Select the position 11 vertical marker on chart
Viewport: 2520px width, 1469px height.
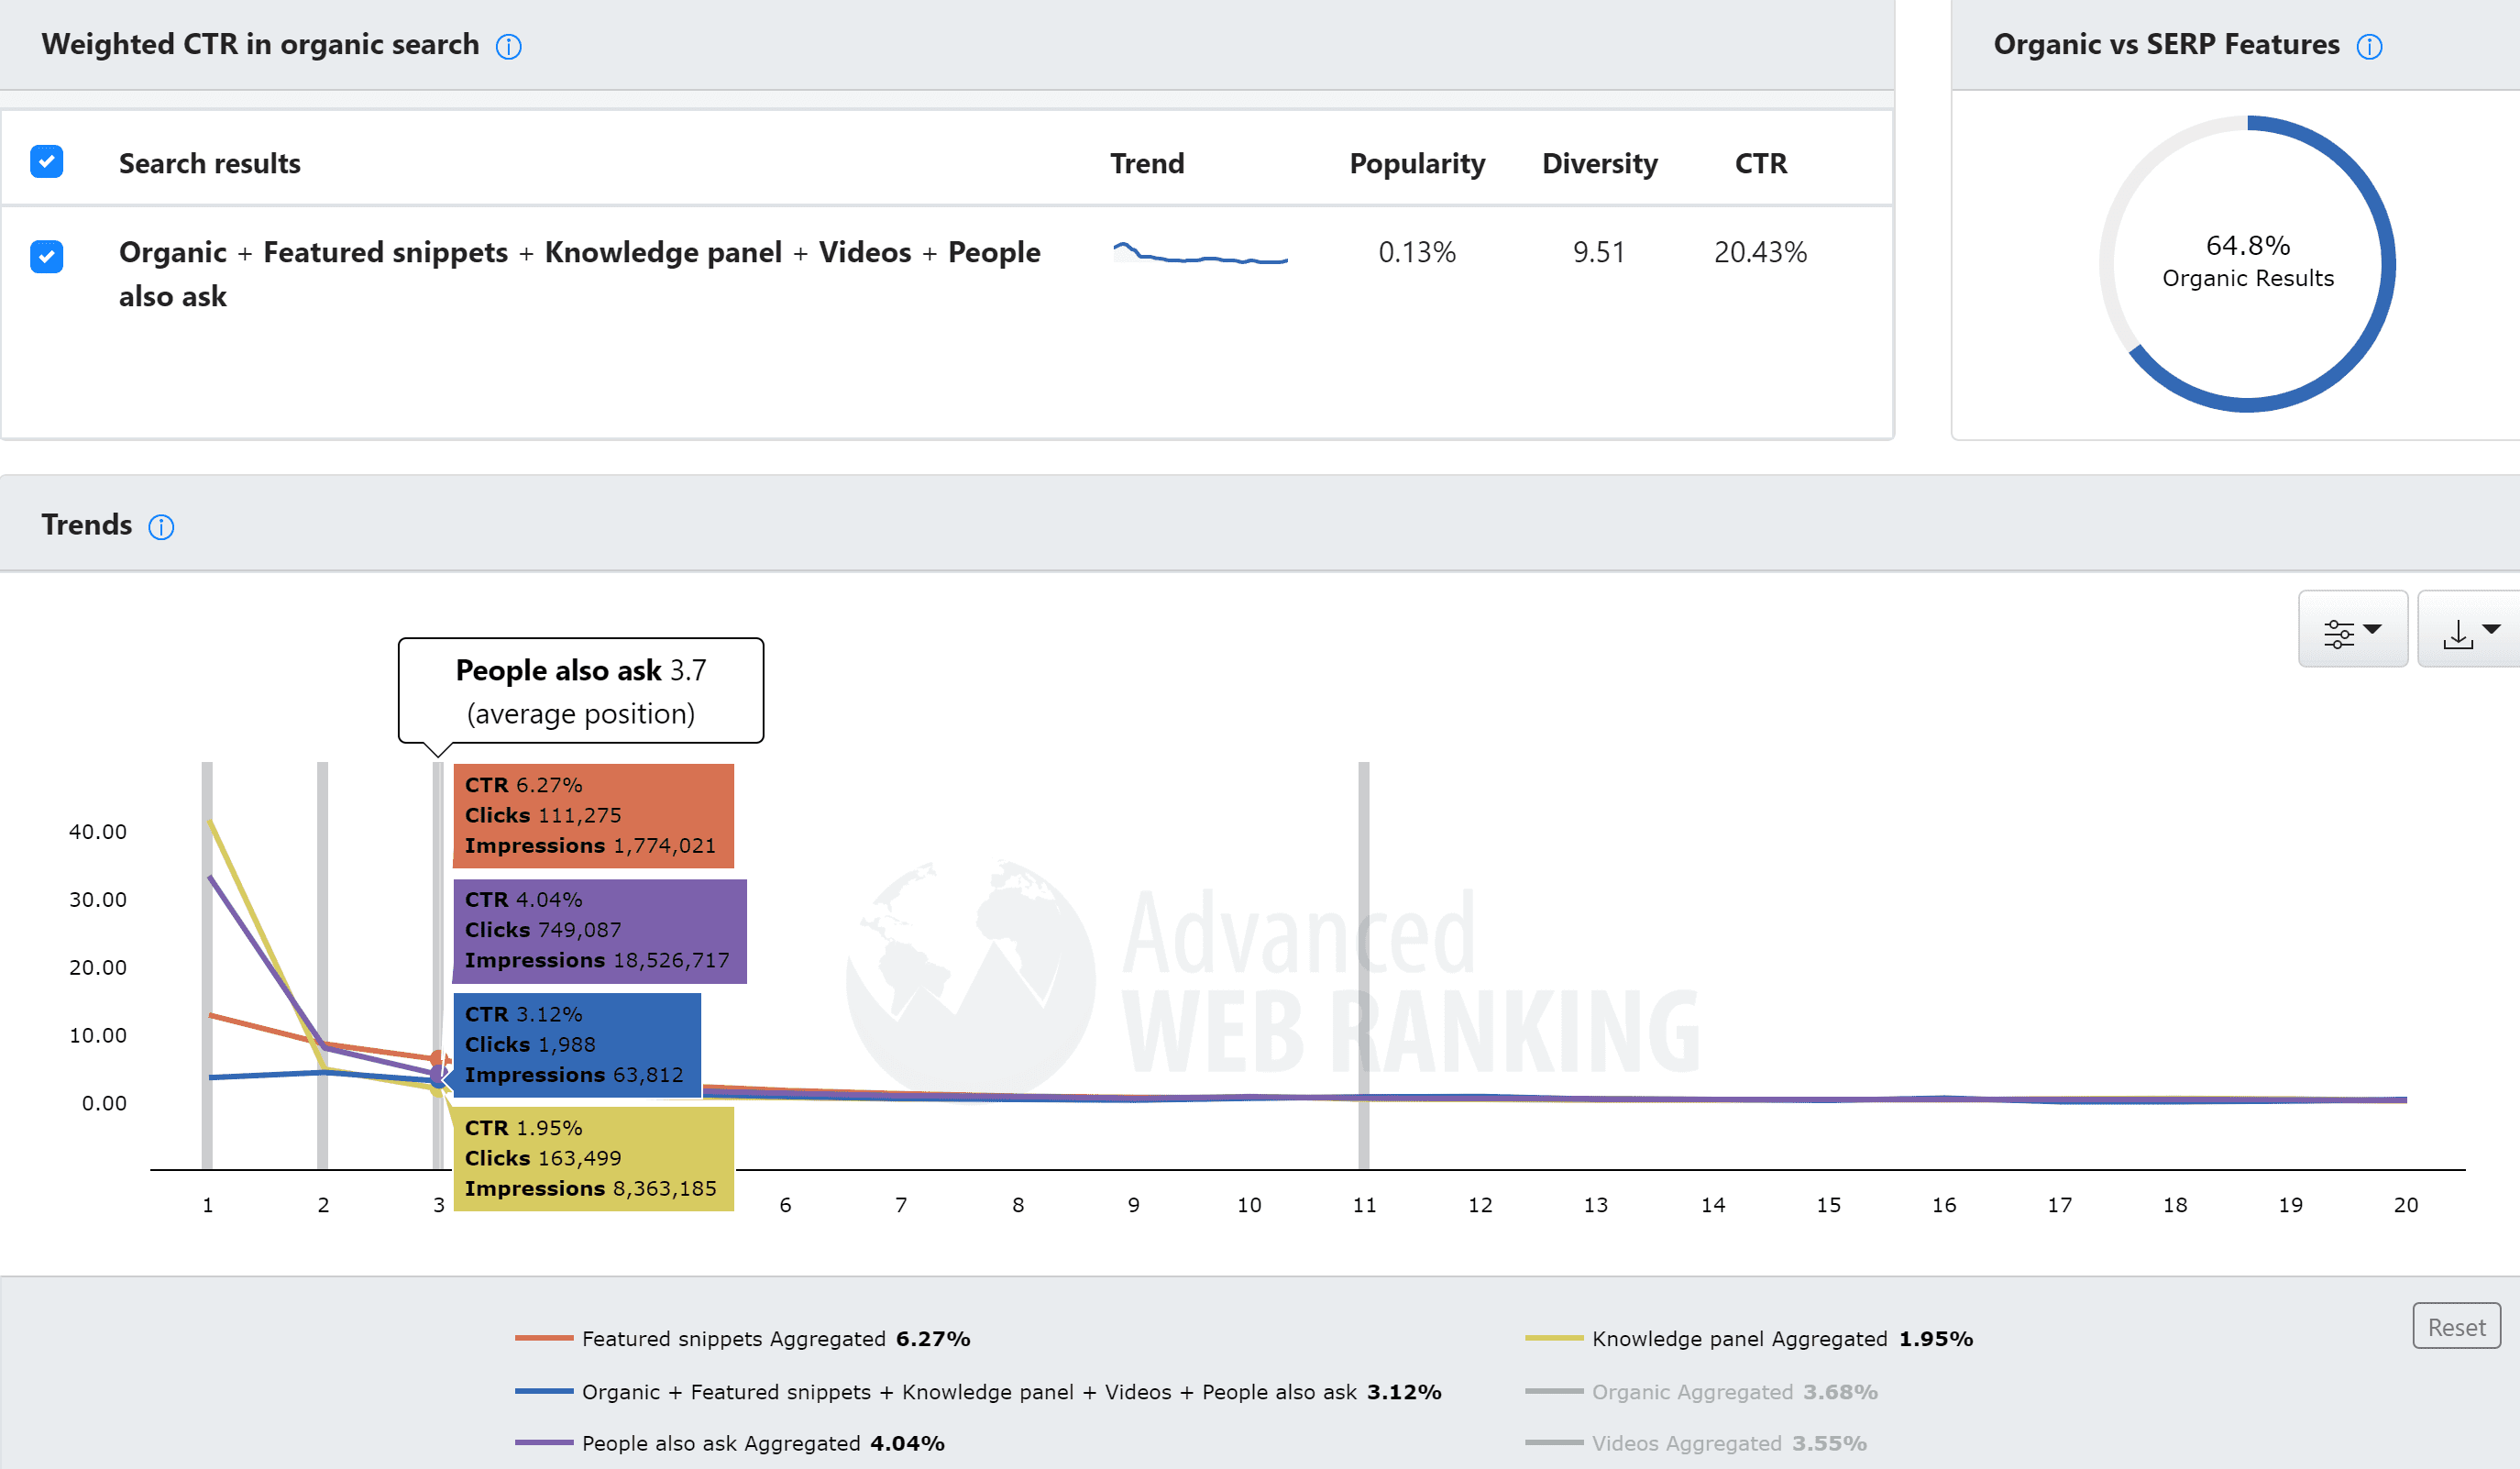tap(1363, 965)
